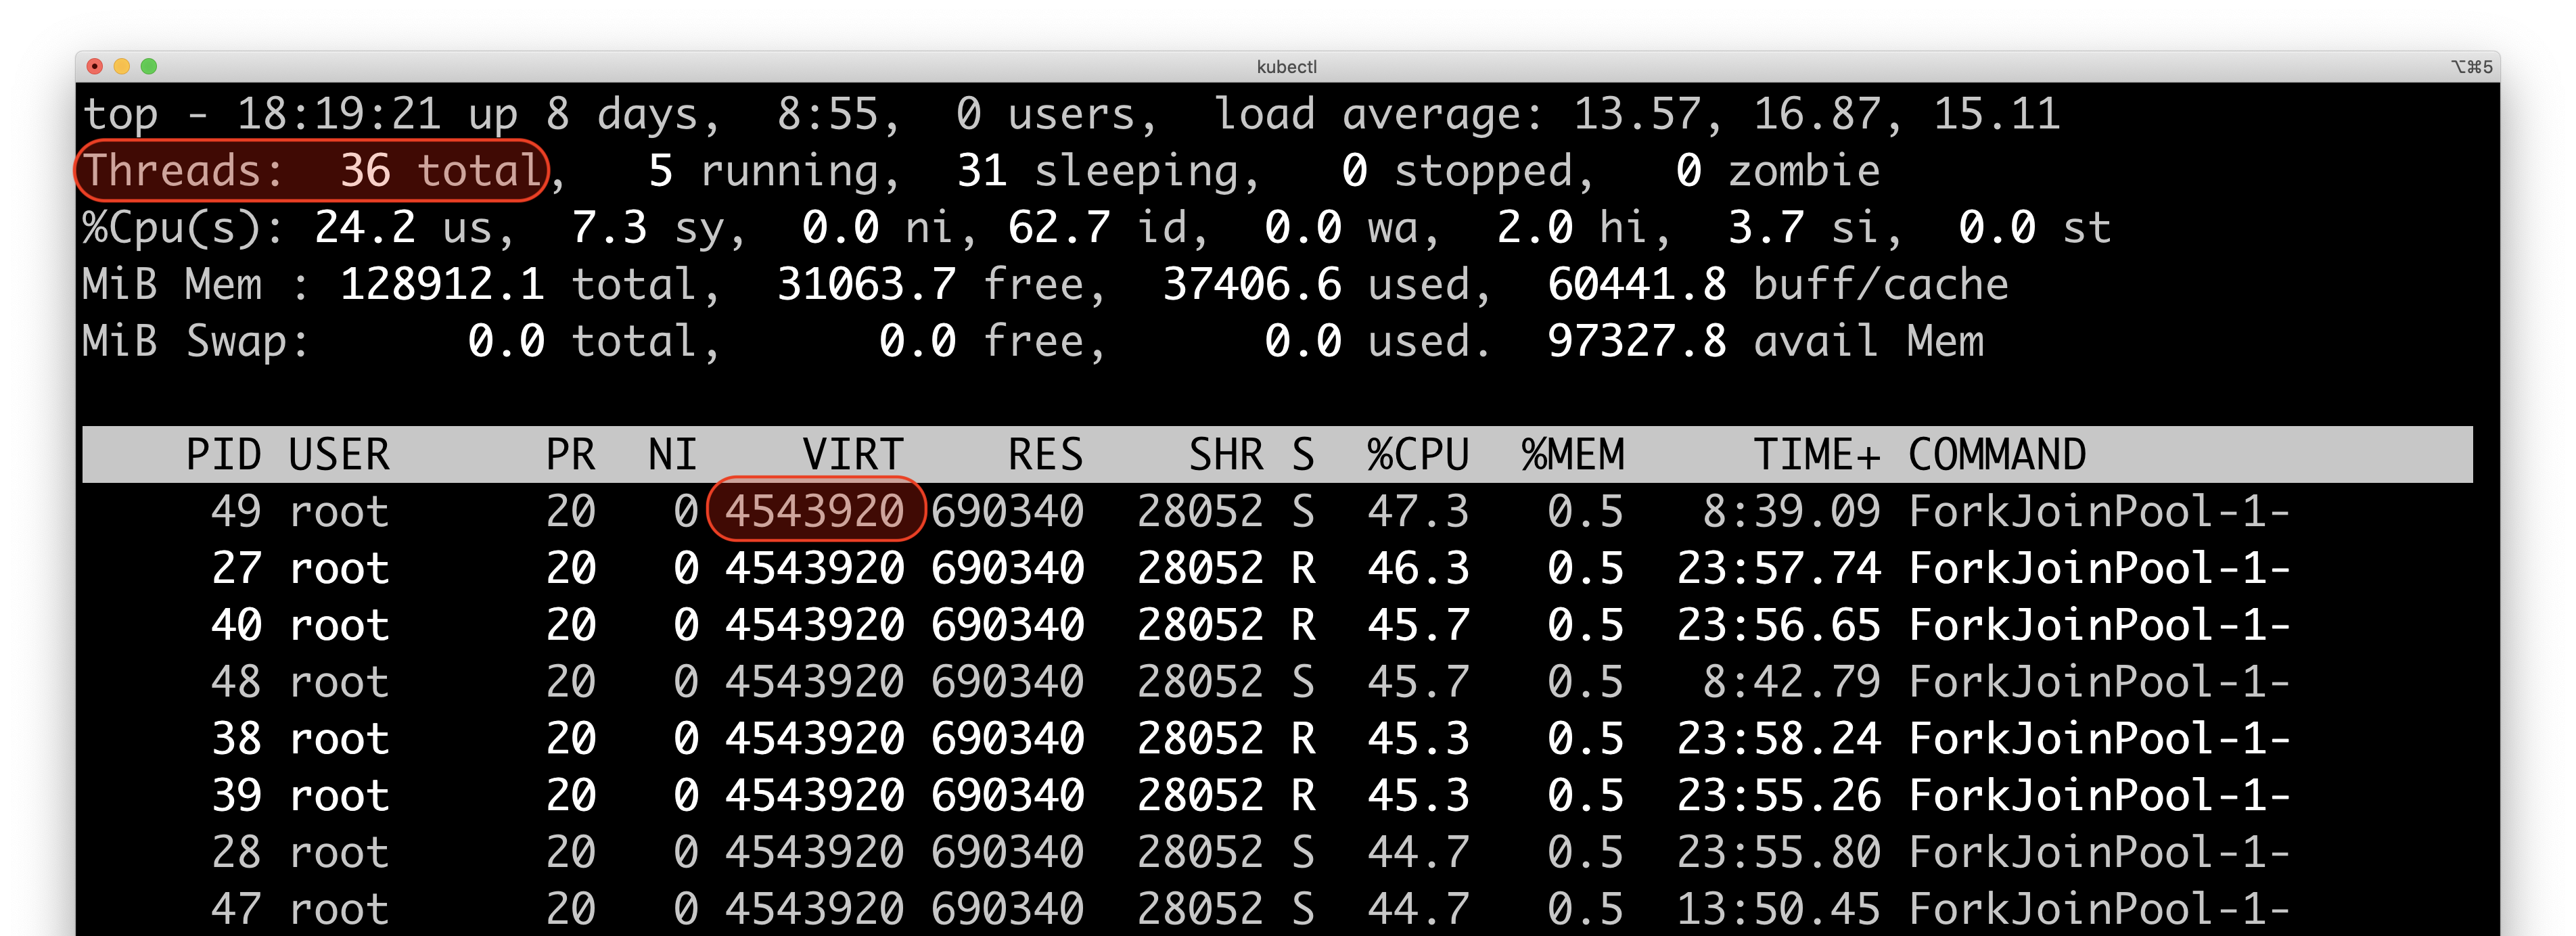
Task: Click the TIME+ column header
Action: [1816, 455]
